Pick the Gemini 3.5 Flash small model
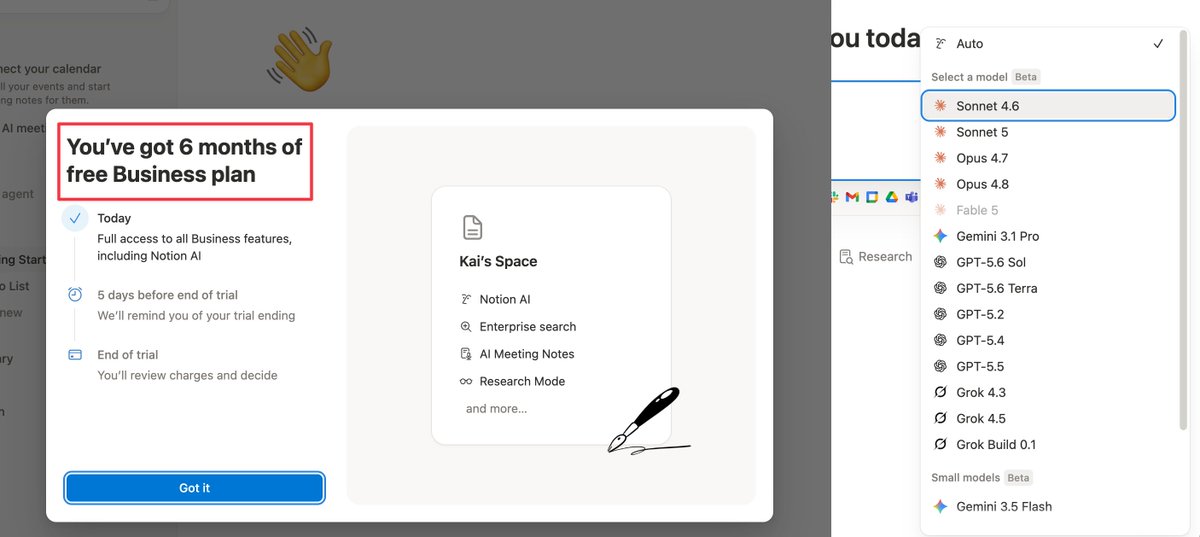 tap(1047, 506)
